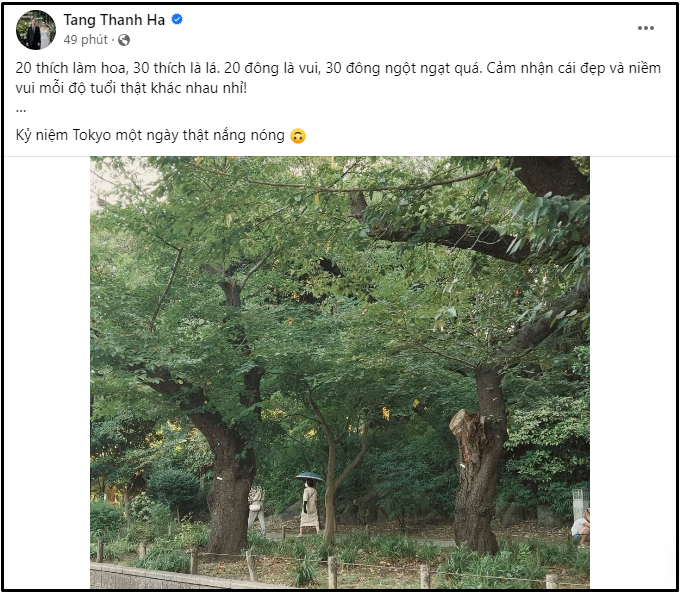Click the "Kỷ niệm Tokyo" caption line
The image size is (680, 592).
click(x=150, y=136)
